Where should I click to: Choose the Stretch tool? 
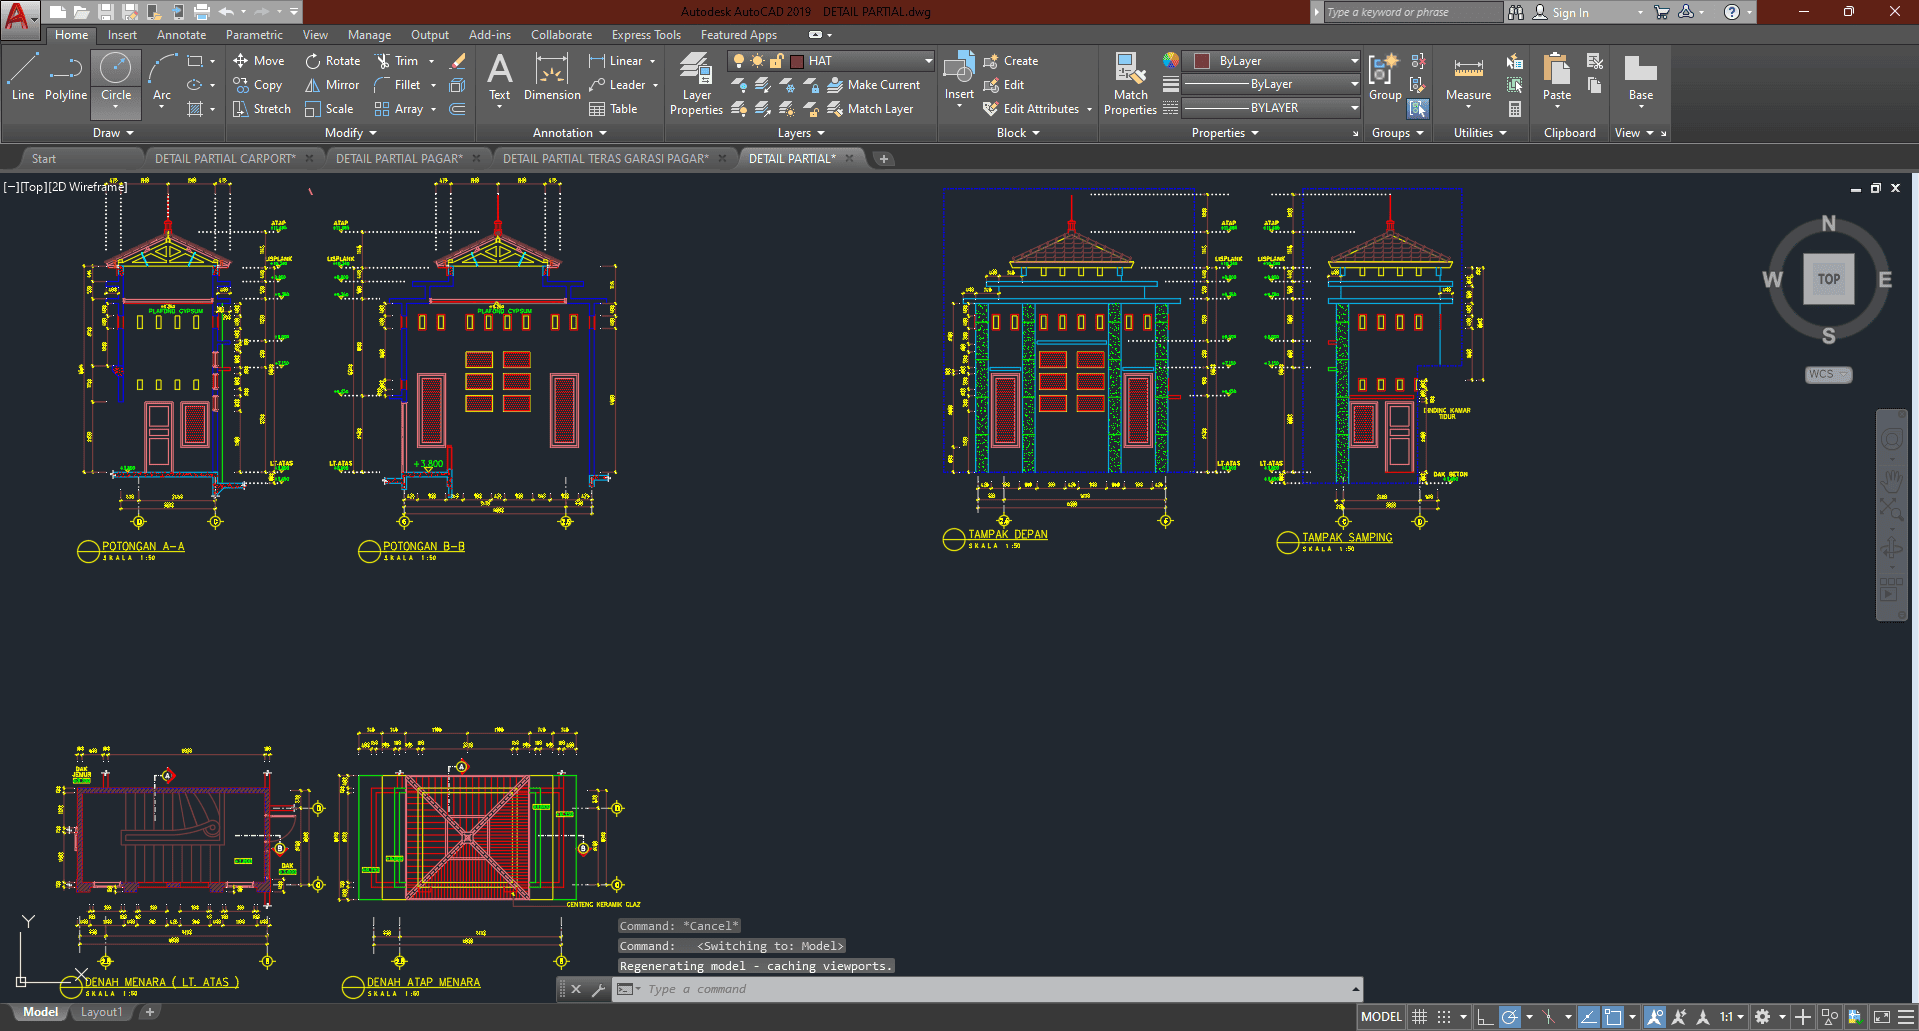pos(261,109)
